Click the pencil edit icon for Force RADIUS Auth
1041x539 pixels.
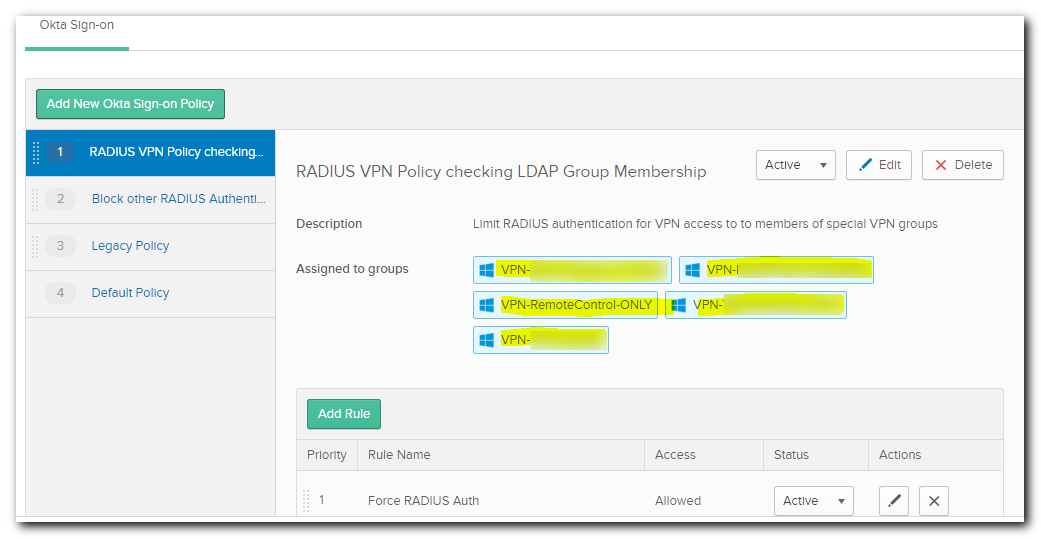894,500
